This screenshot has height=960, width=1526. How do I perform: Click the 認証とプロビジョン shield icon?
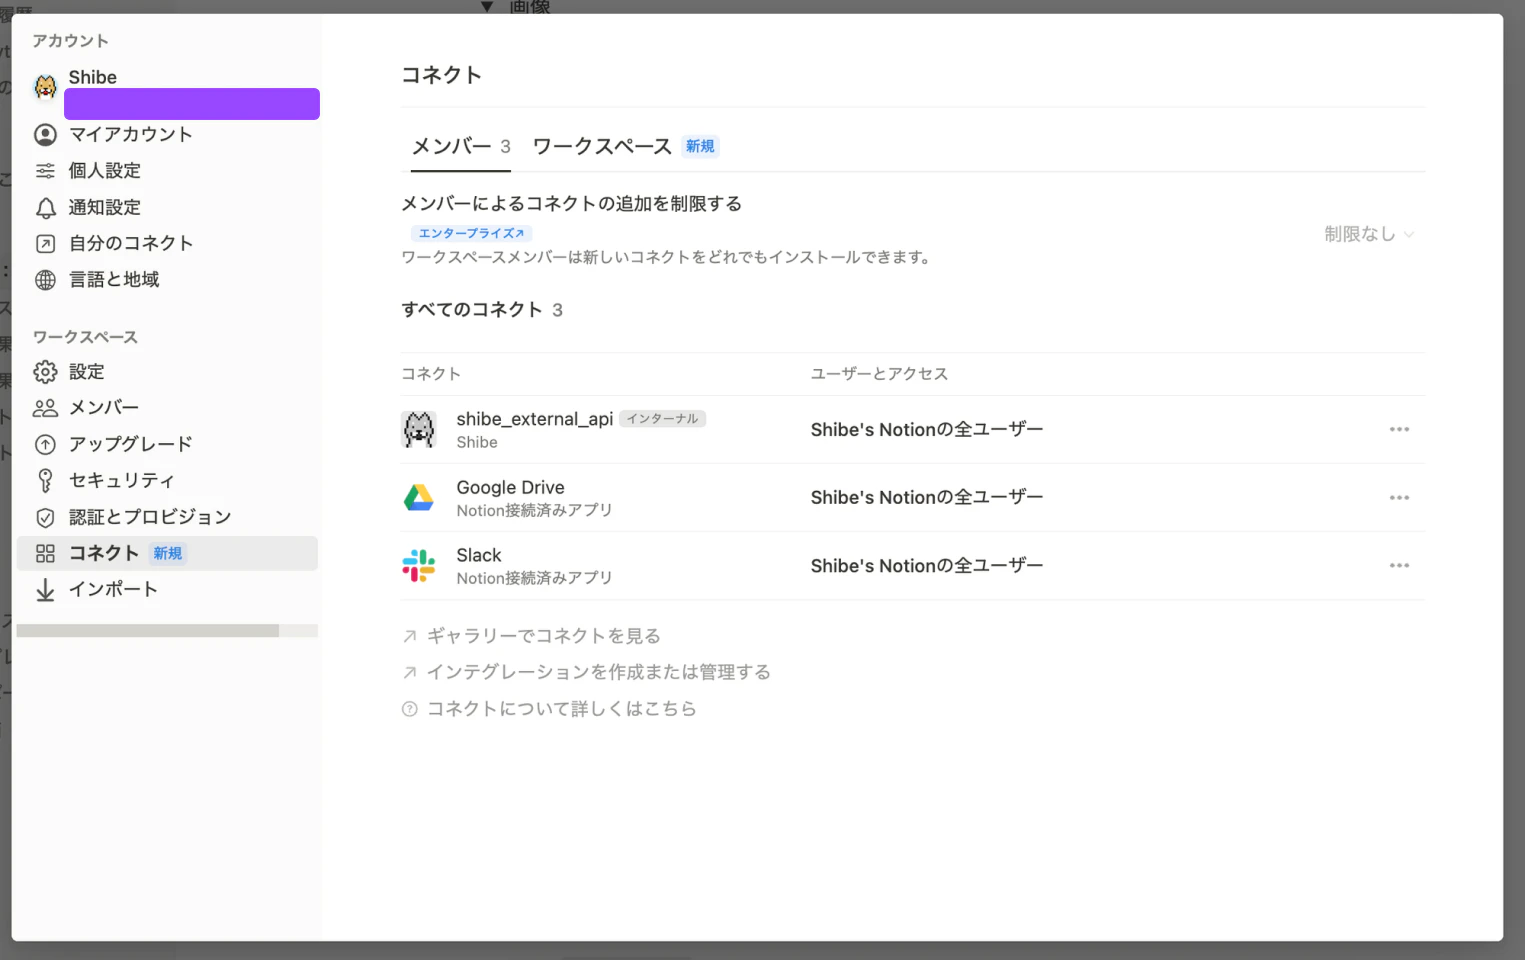45,517
